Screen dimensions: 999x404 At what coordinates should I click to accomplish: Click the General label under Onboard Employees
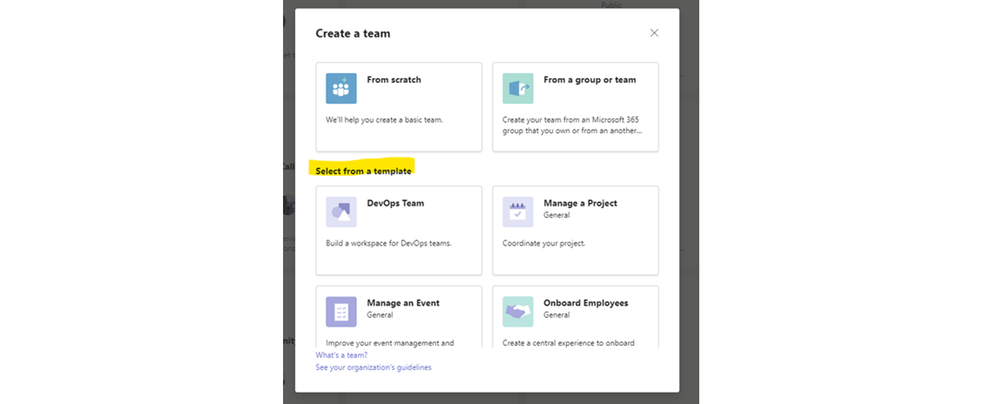click(x=556, y=315)
